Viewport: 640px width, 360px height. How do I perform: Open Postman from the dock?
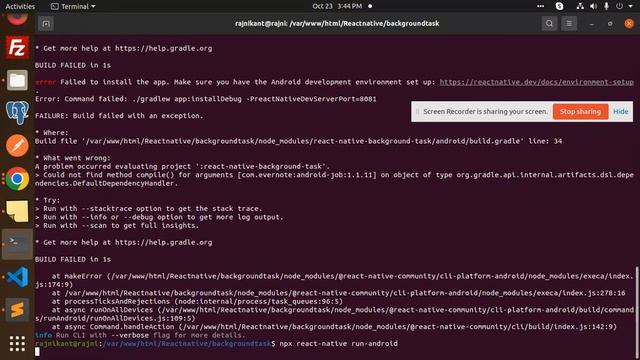pos(17,146)
